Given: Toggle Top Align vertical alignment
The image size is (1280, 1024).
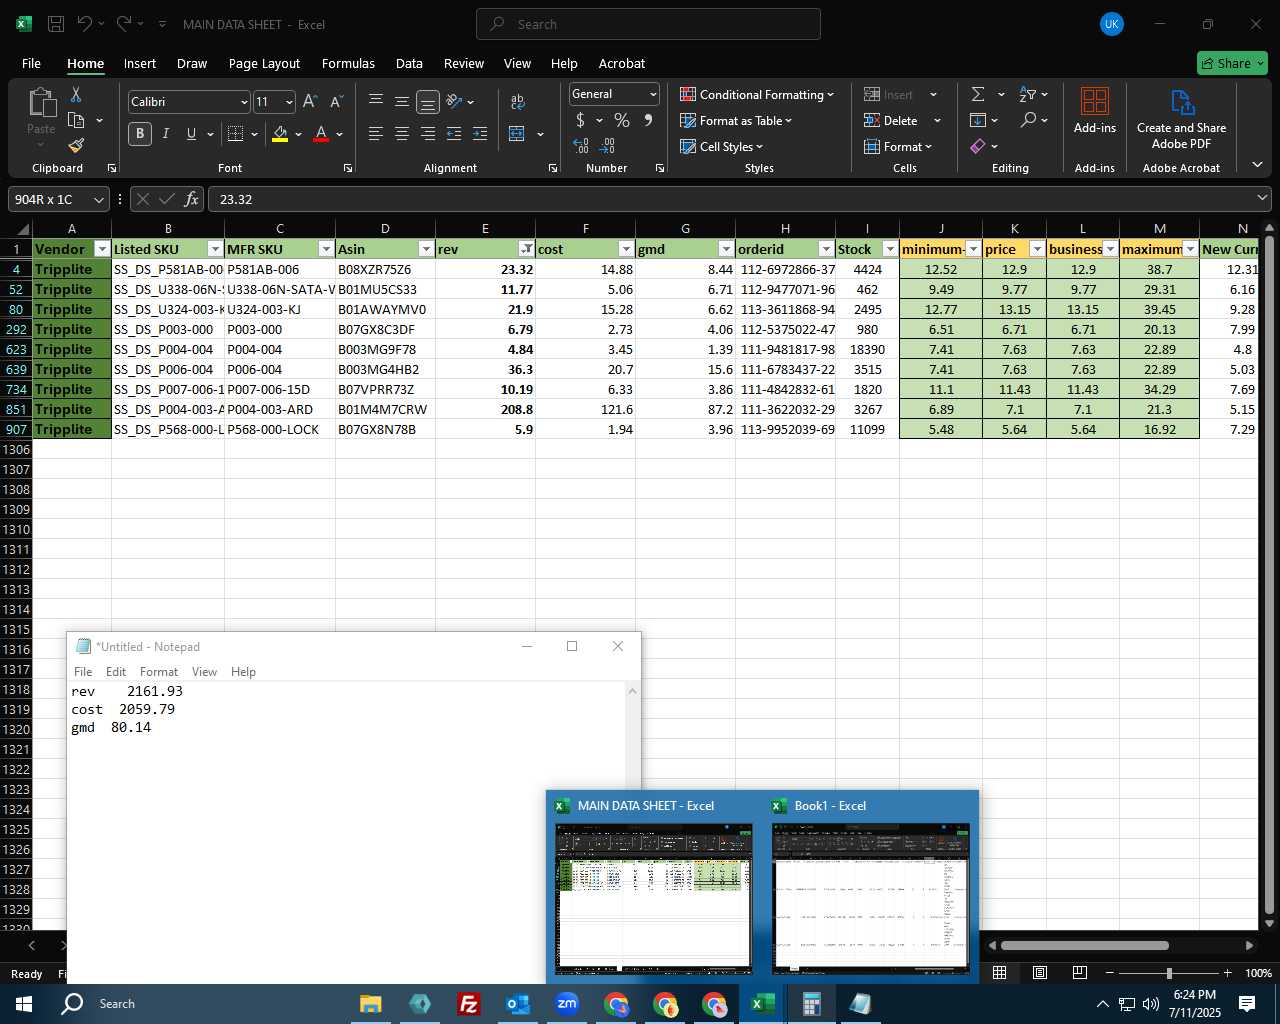Looking at the screenshot, I should (x=376, y=101).
